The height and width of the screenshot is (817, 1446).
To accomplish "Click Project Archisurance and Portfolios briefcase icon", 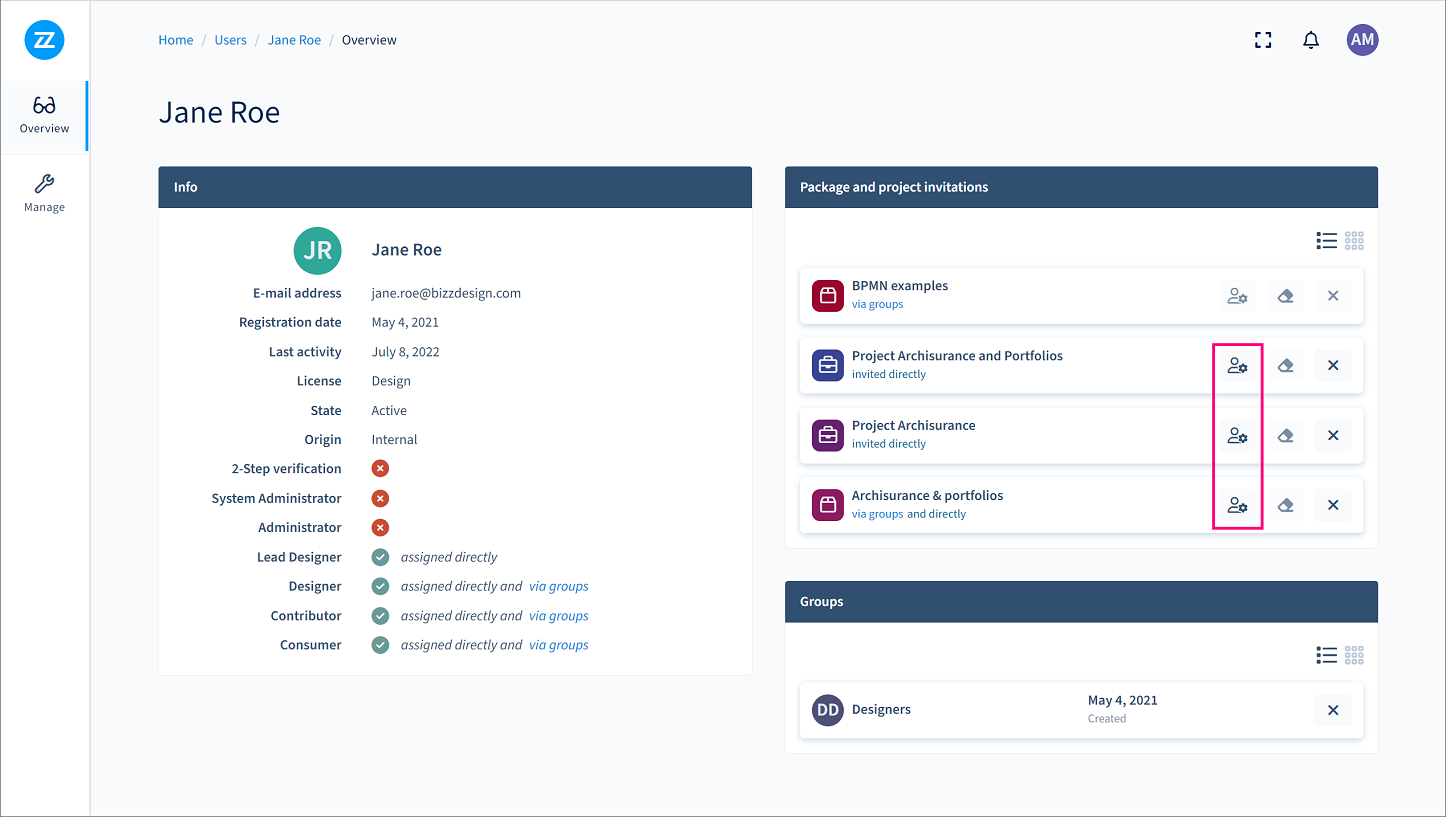I will click(828, 366).
